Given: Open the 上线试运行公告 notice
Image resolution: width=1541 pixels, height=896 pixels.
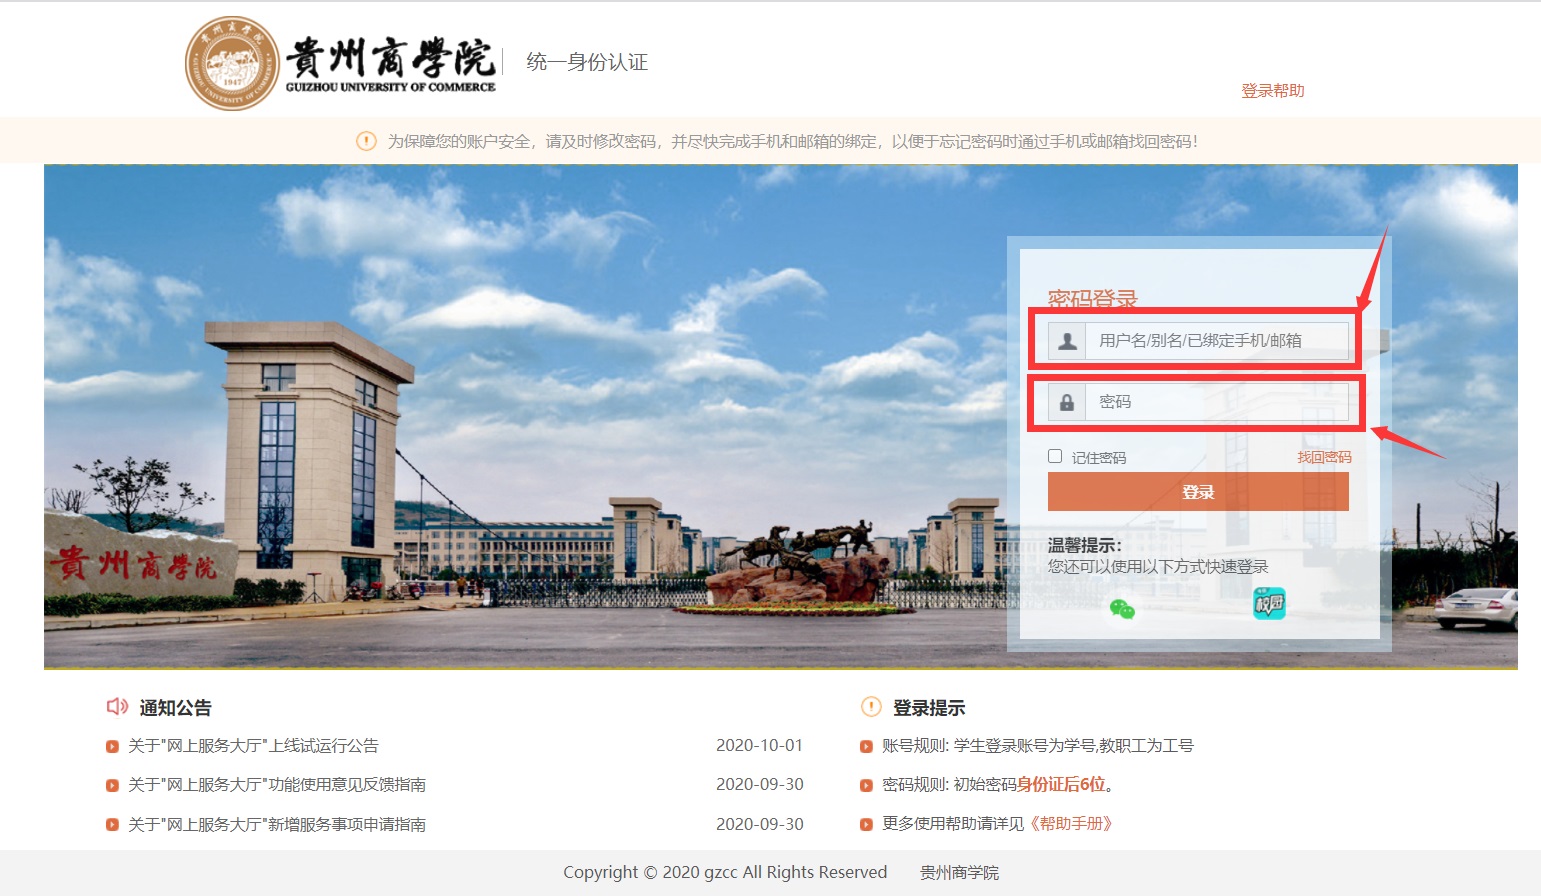Looking at the screenshot, I should pyautogui.click(x=253, y=745).
